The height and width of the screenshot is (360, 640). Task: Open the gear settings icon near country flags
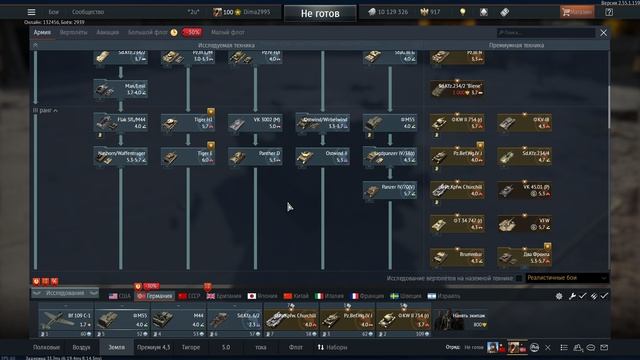pos(559,296)
